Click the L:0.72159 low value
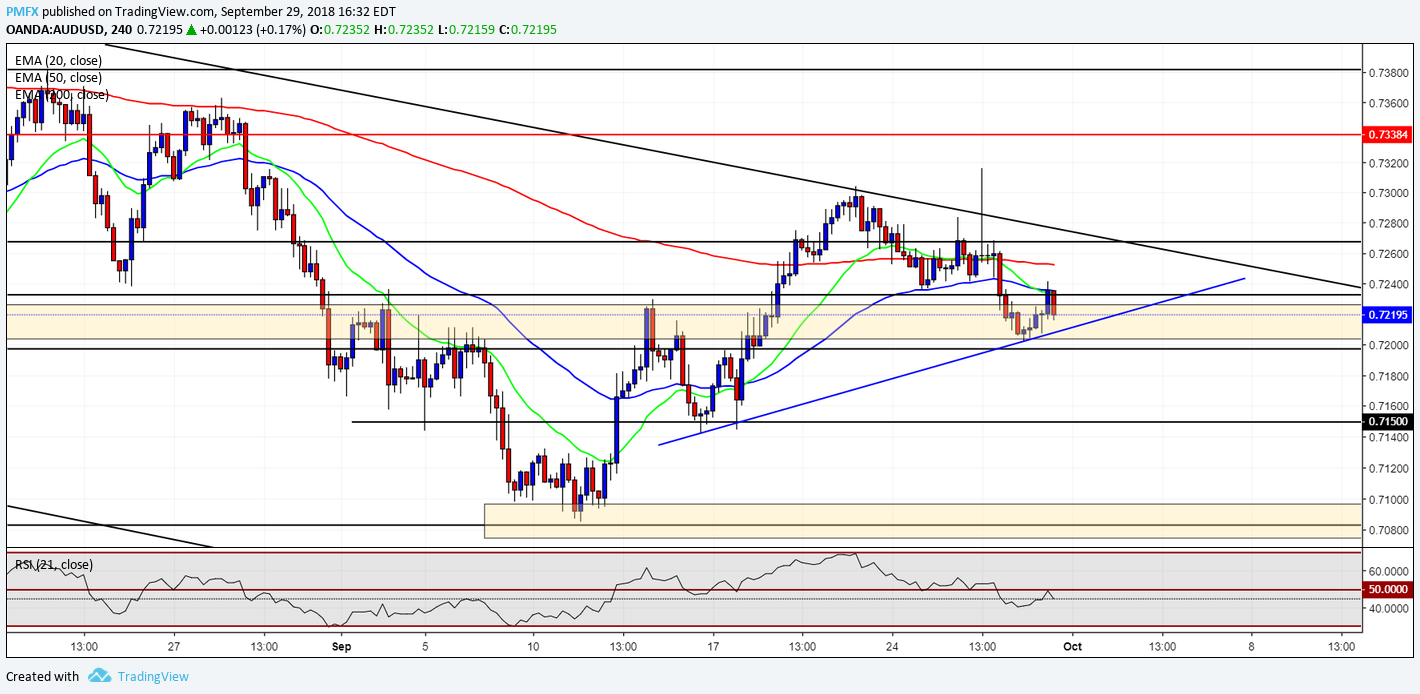1420x694 pixels. [x=467, y=30]
